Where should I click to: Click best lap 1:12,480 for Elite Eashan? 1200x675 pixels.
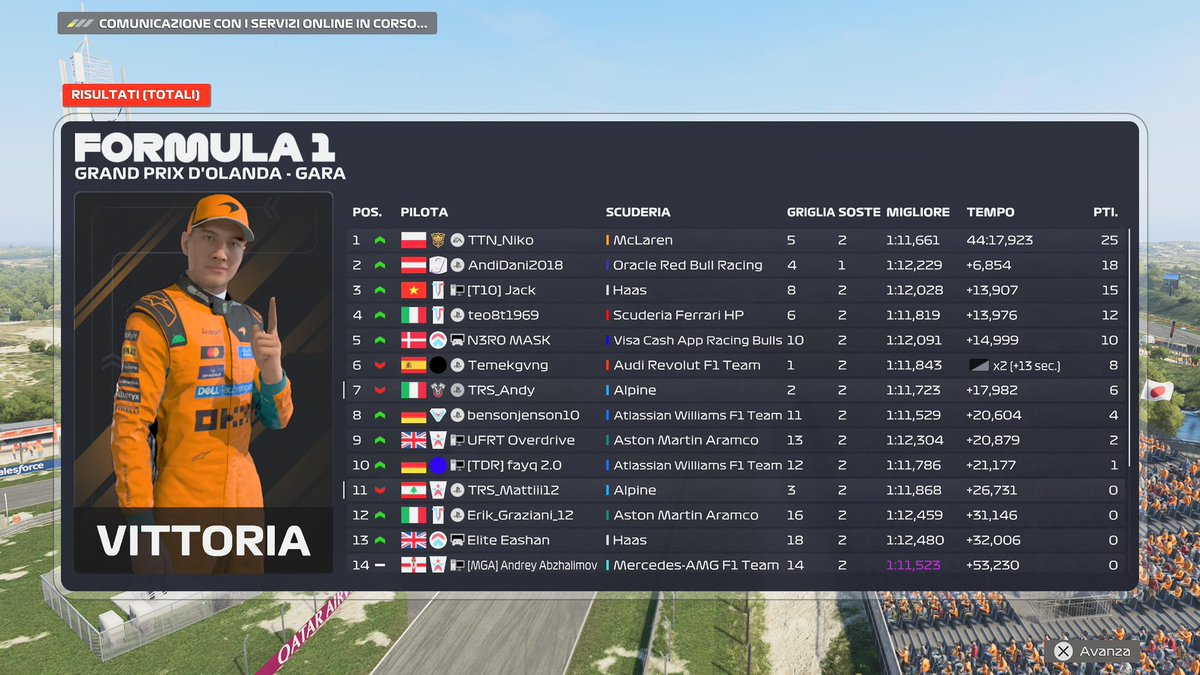(x=913, y=540)
